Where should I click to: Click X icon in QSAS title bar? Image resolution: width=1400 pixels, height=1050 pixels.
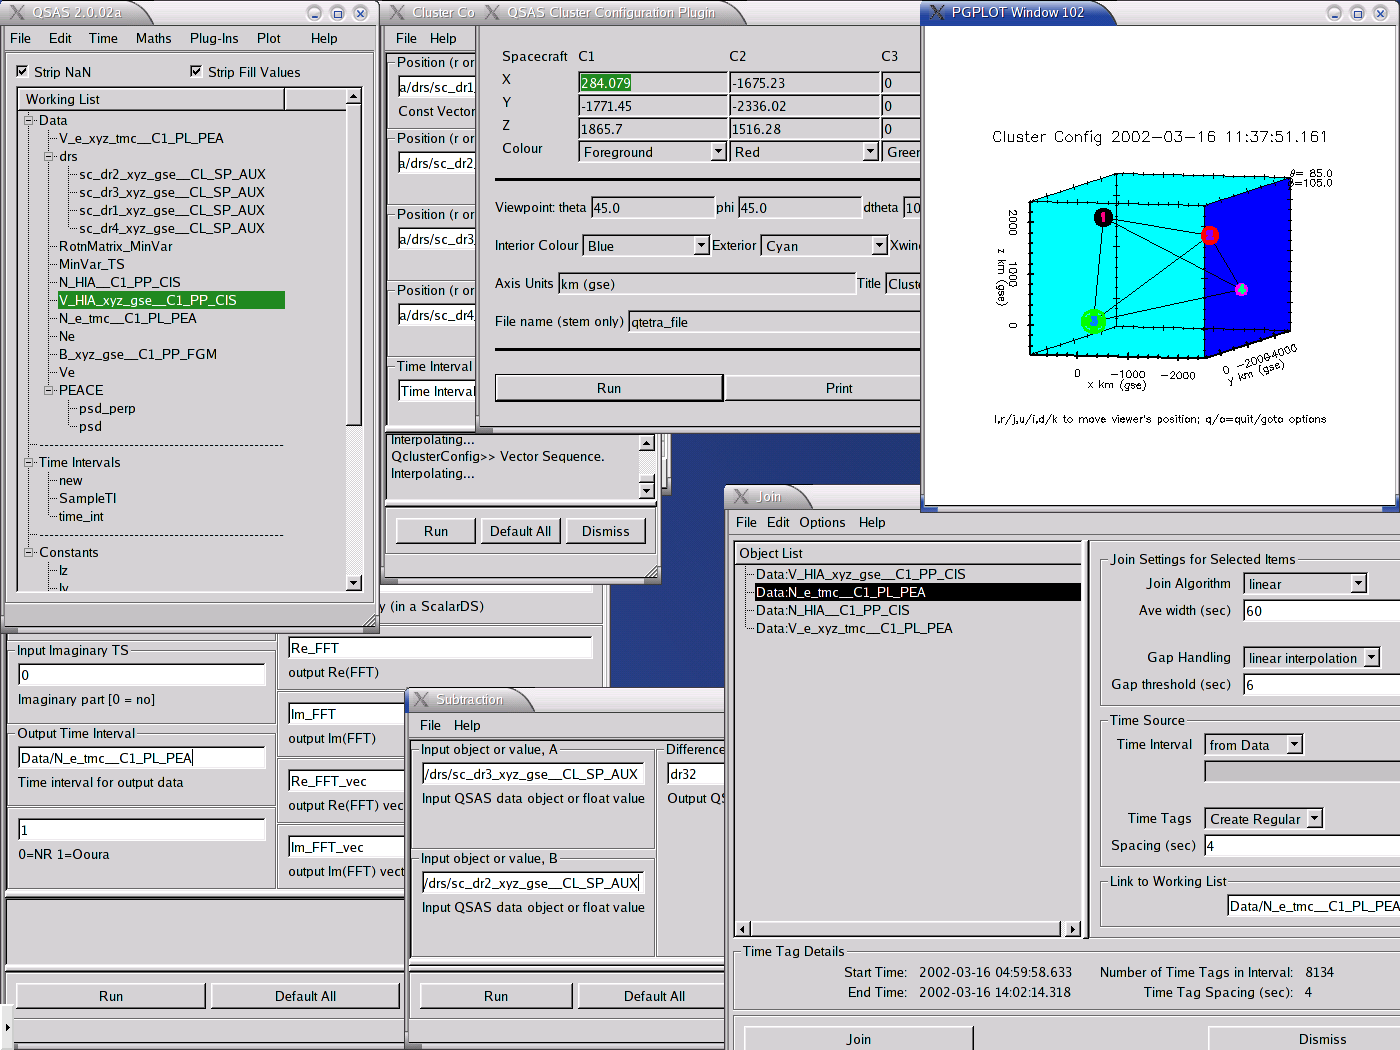[x=18, y=13]
